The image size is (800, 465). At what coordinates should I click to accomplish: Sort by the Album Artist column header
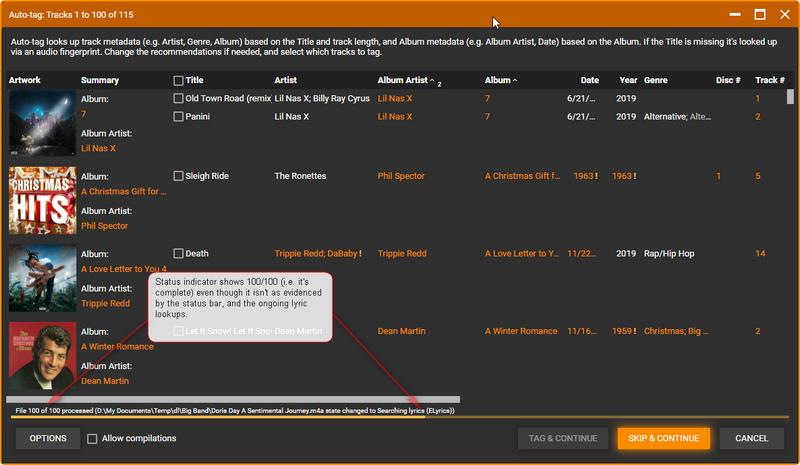pos(404,80)
